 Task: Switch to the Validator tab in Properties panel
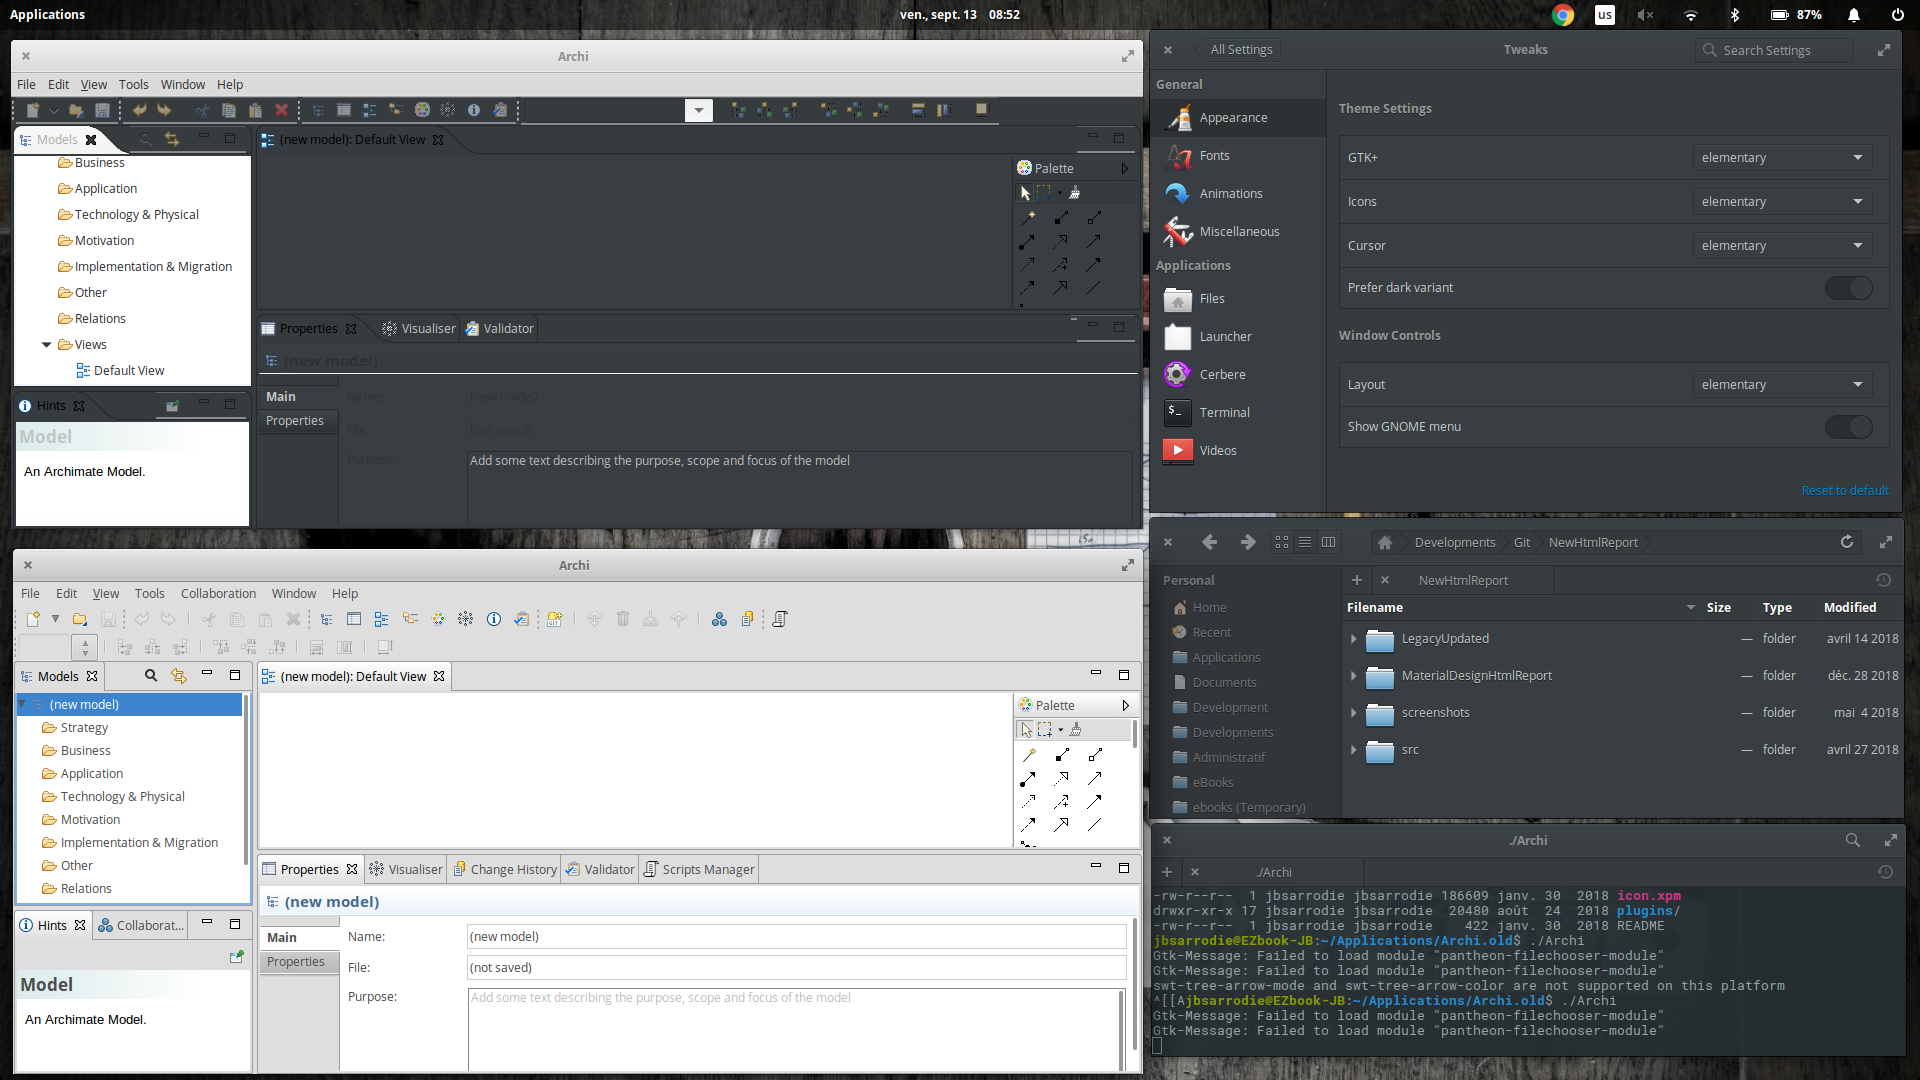508,328
